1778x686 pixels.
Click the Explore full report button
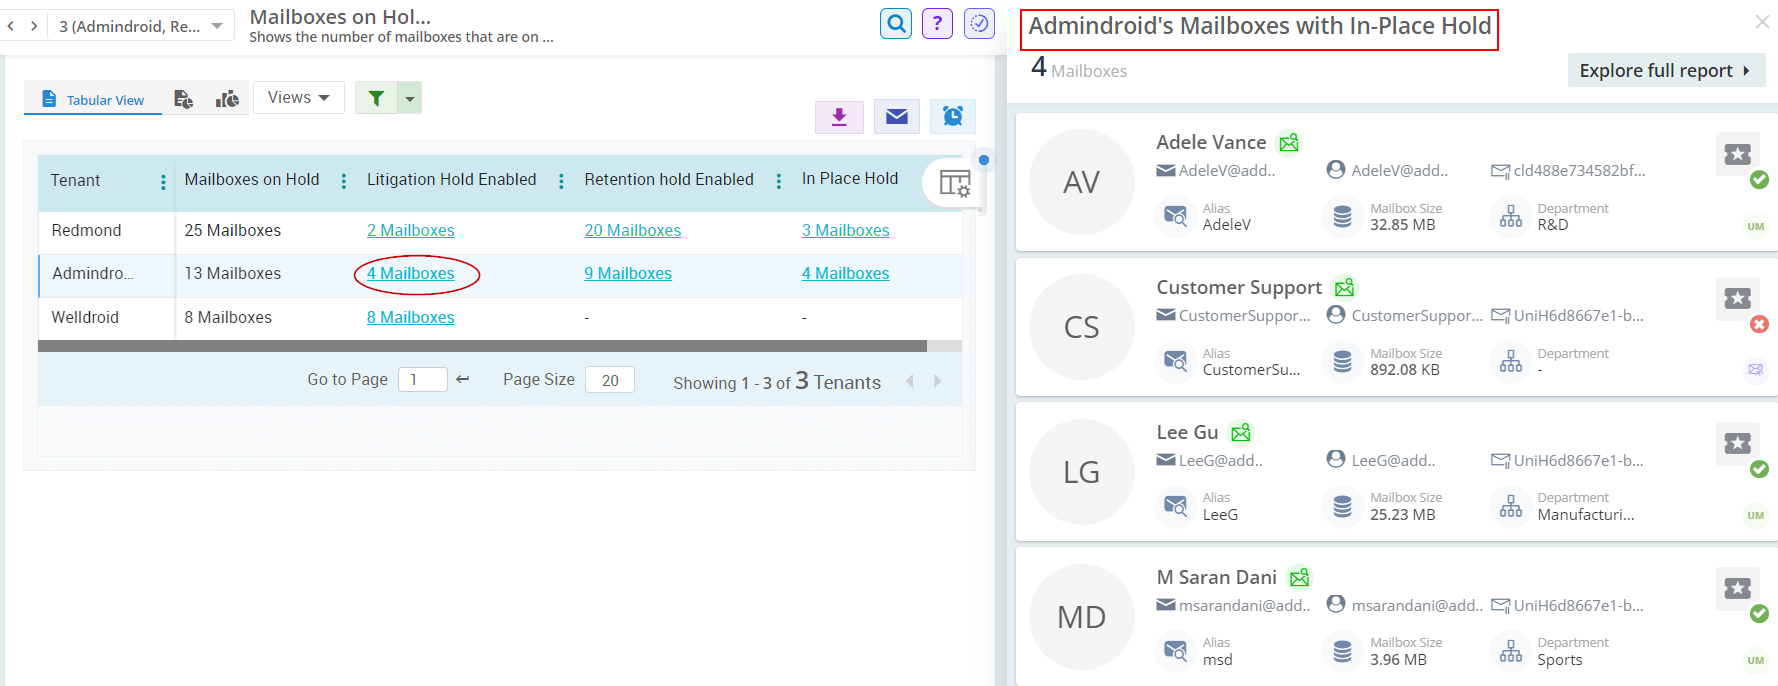click(1665, 70)
